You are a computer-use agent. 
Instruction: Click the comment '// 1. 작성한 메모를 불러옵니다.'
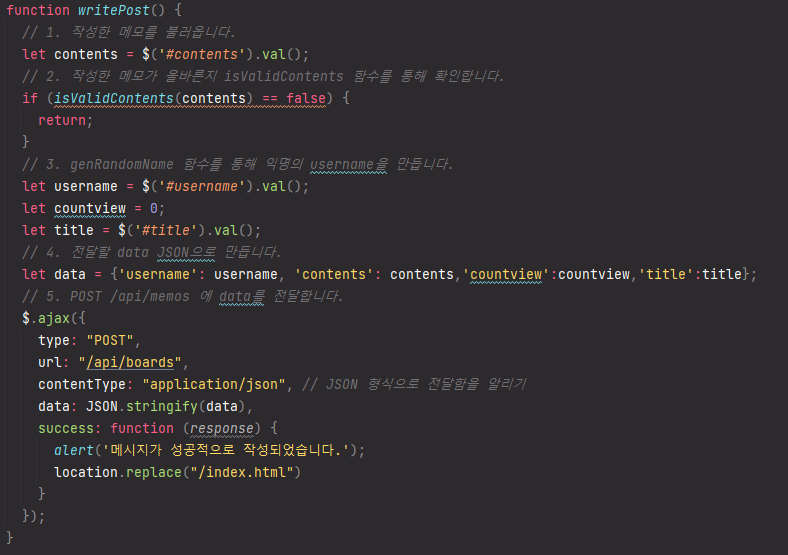coord(128,32)
